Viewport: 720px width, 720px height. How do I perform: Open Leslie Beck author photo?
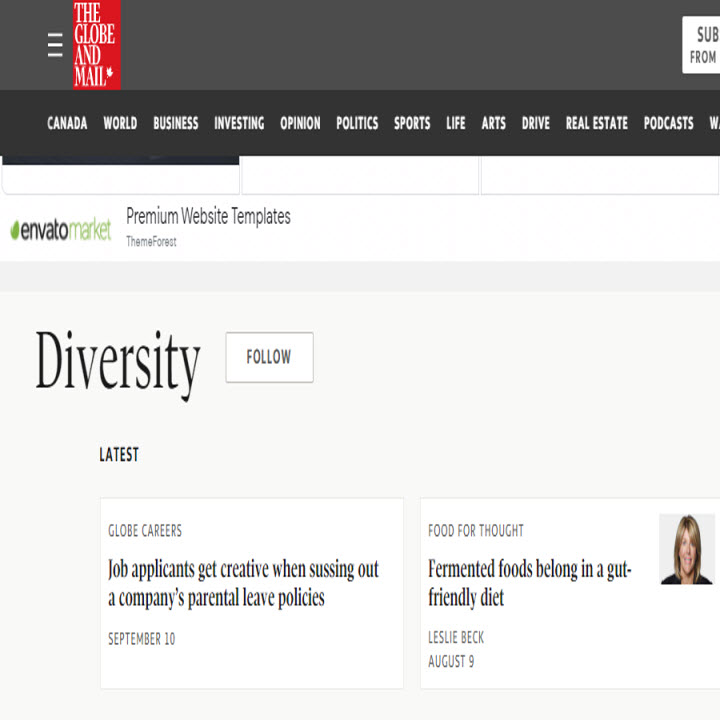[686, 549]
